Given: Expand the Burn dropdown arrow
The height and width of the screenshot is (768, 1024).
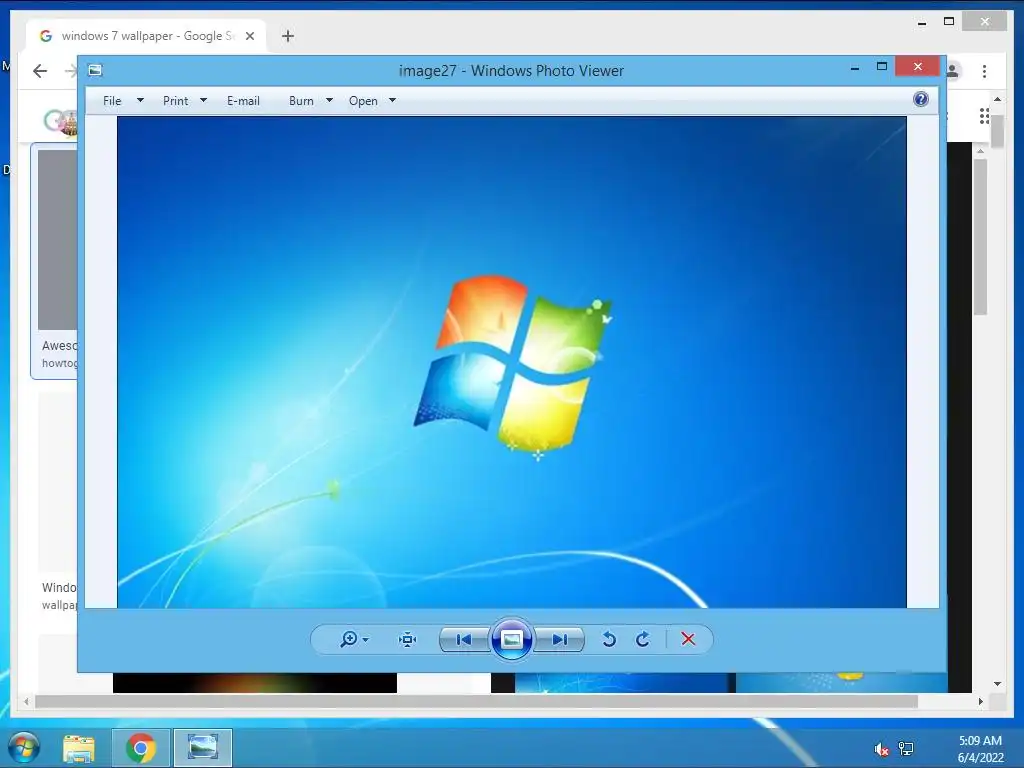Looking at the screenshot, I should [x=329, y=101].
